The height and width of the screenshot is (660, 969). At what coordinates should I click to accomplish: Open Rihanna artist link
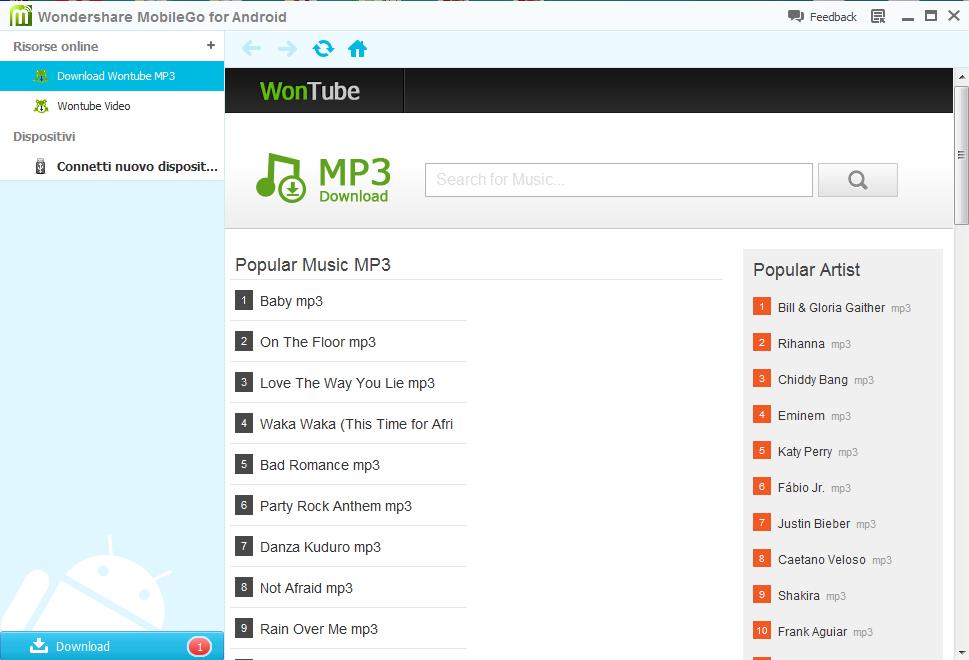click(x=801, y=344)
